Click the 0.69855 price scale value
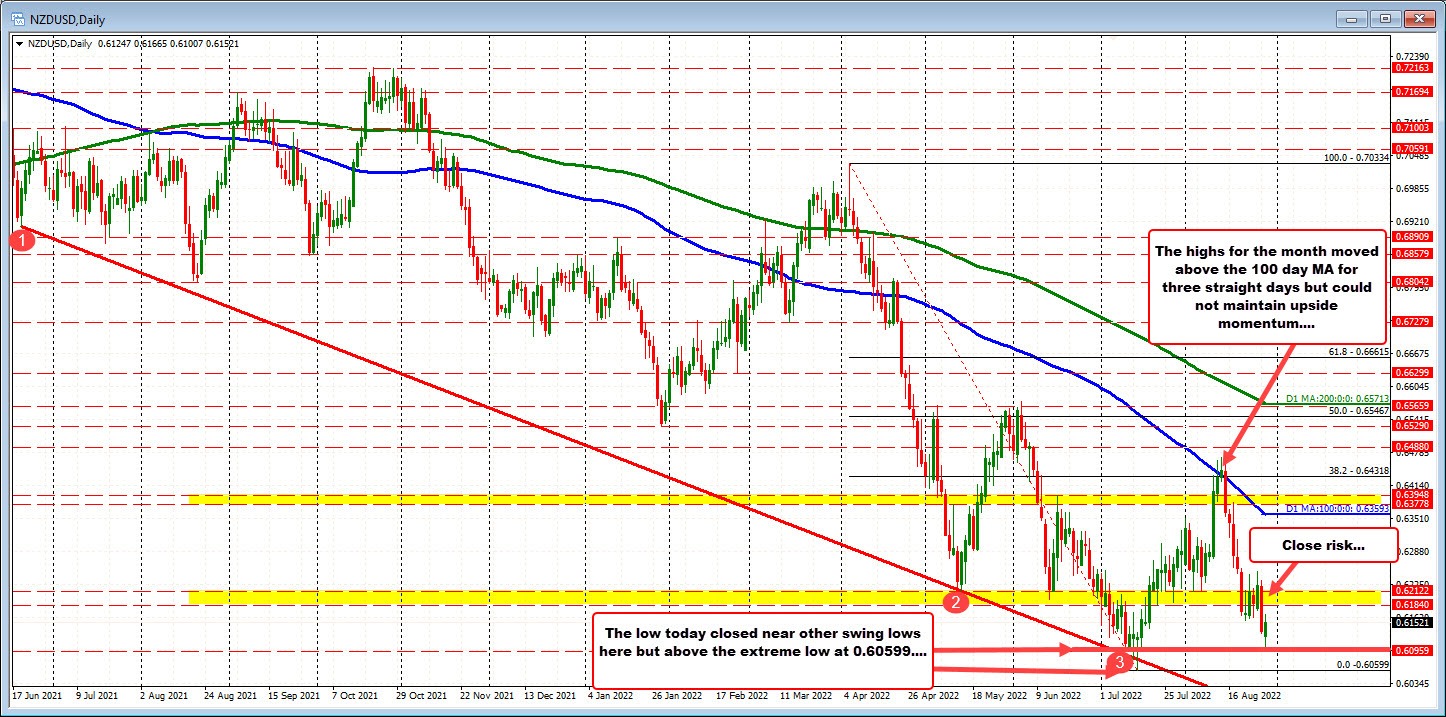The width and height of the screenshot is (1446, 717). [x=1411, y=188]
